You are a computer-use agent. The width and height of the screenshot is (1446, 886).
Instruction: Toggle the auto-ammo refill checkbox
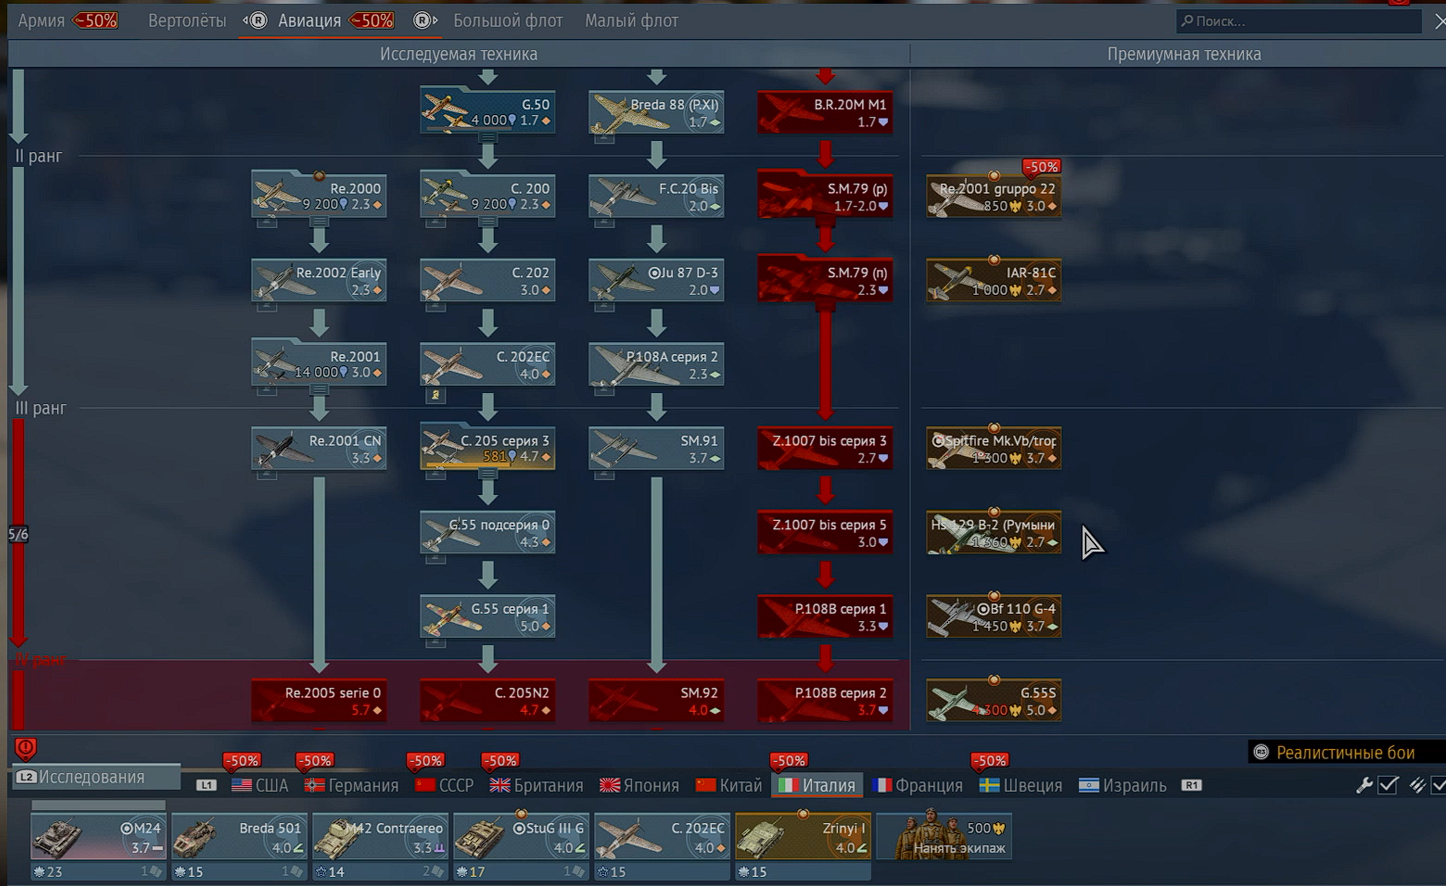coord(1439,785)
